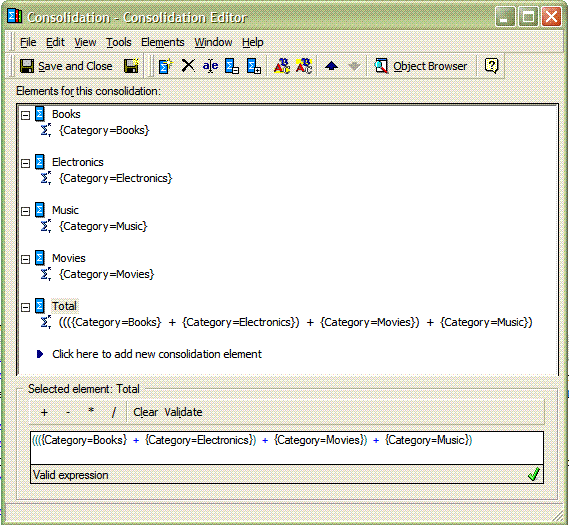Collapse the Total element node
Viewport: 569px width, 525px height.
25,307
